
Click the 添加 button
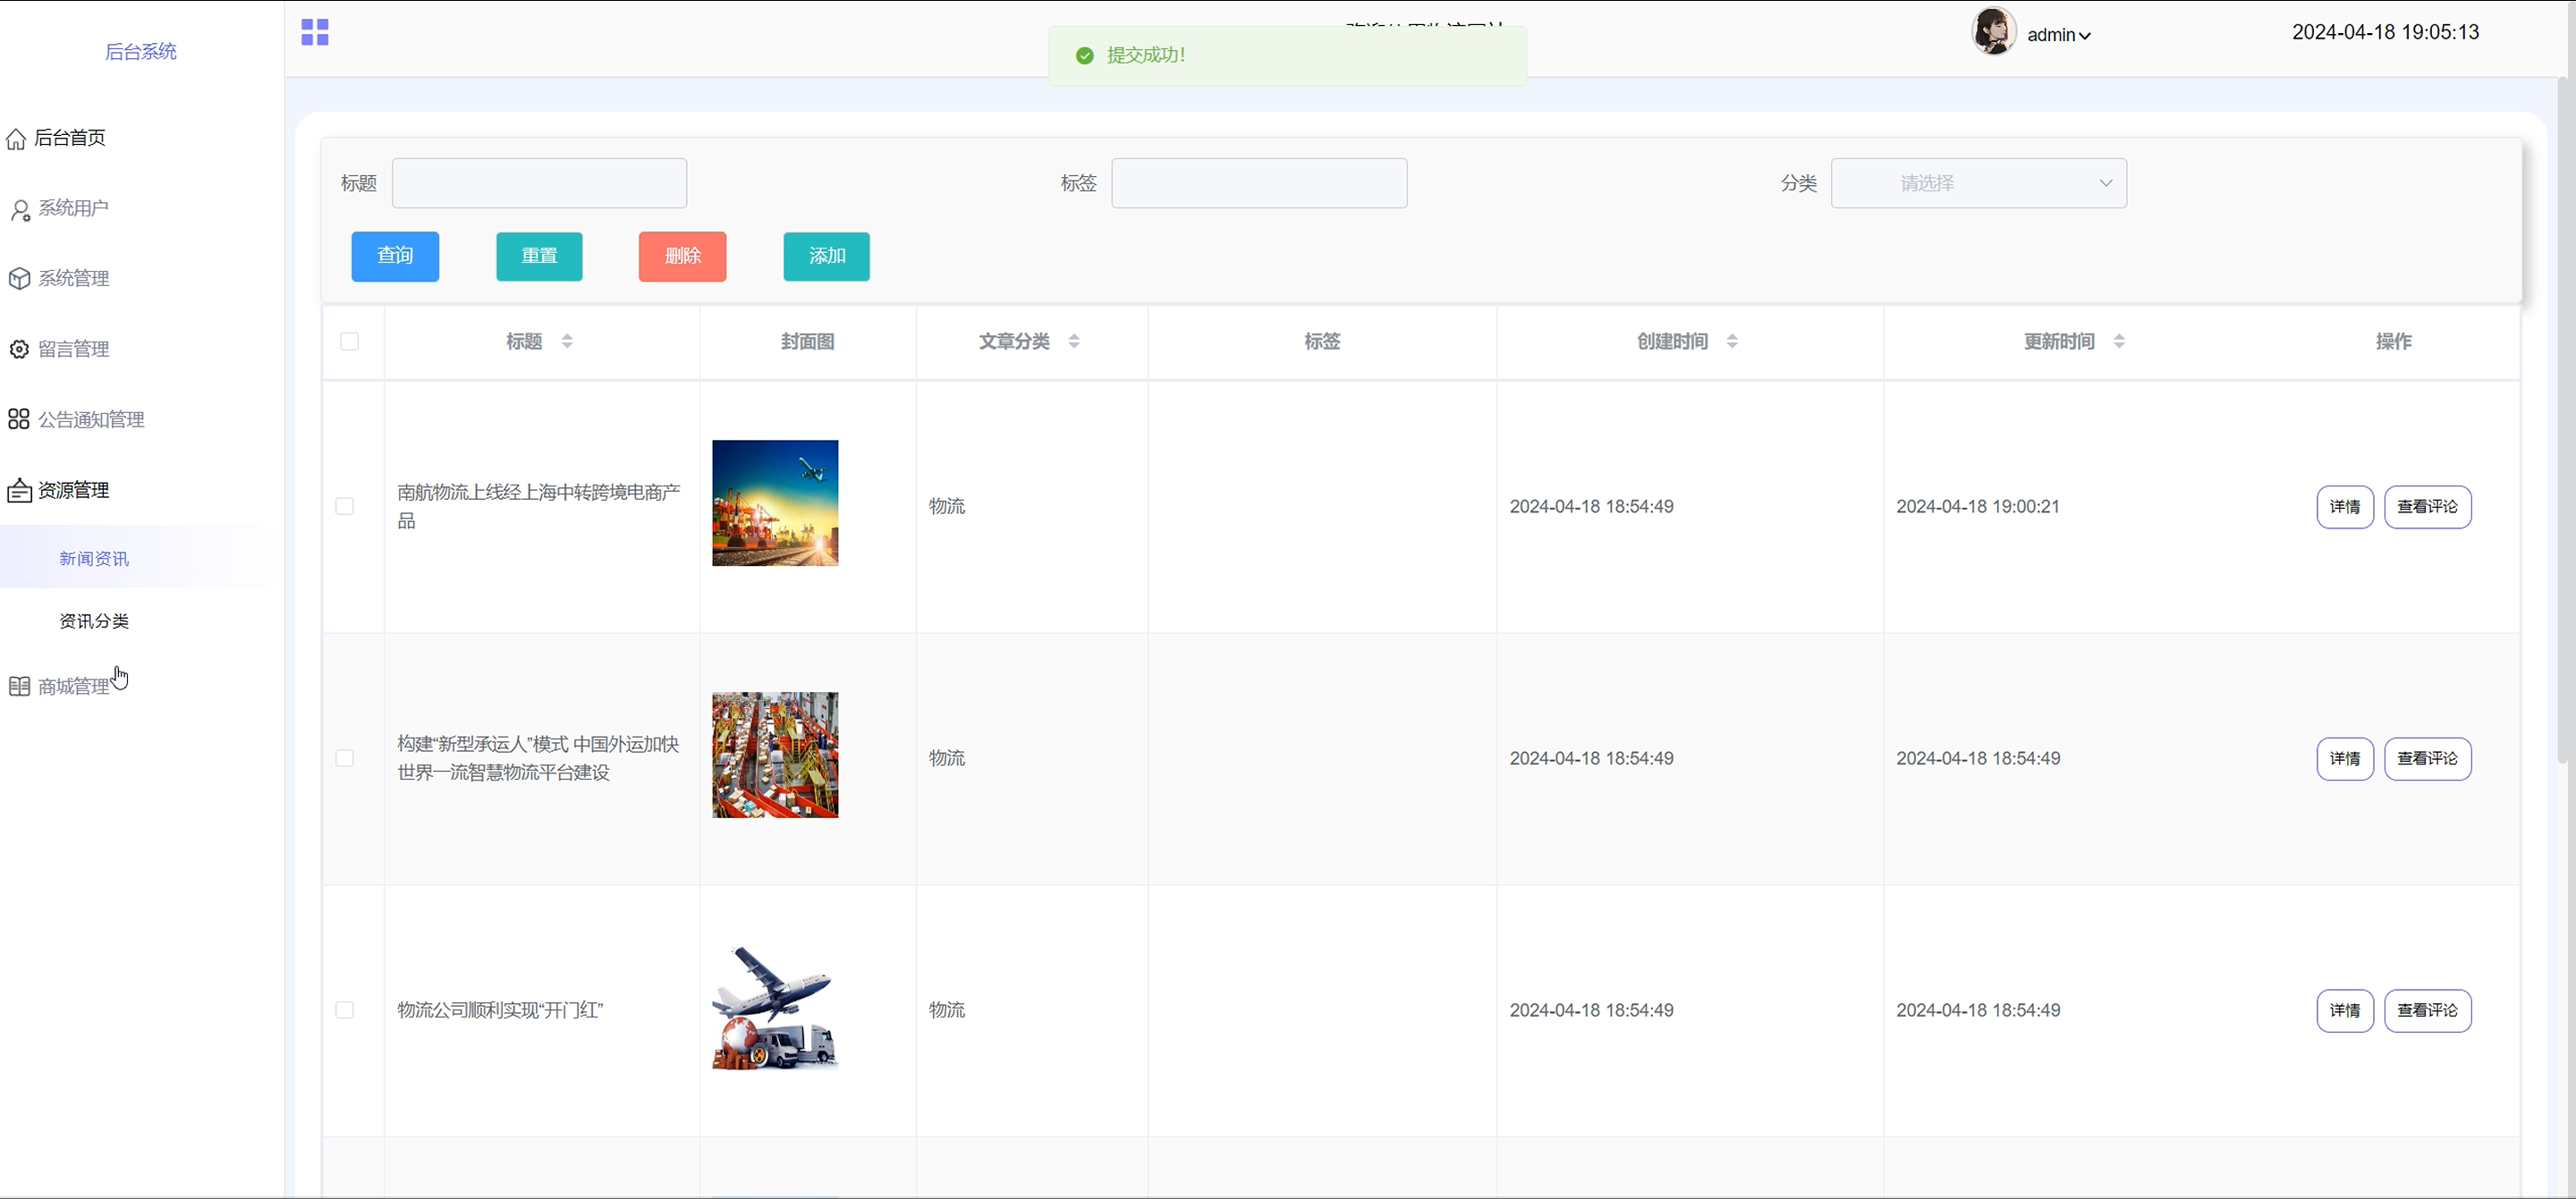point(826,257)
